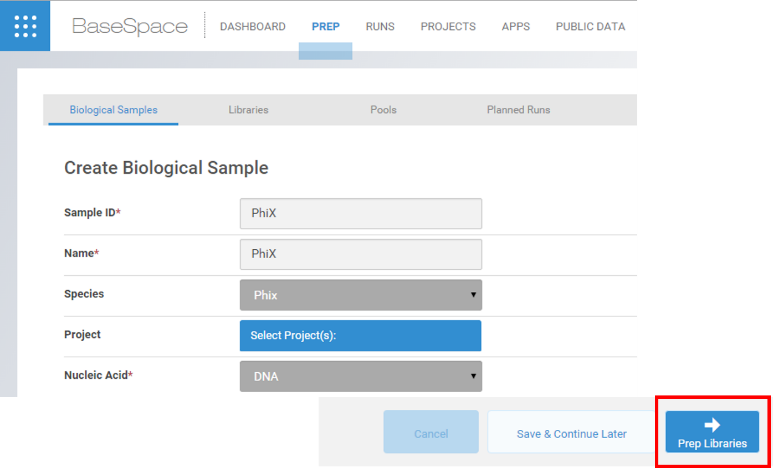
Task: Switch to the Libraries tab
Action: (248, 110)
